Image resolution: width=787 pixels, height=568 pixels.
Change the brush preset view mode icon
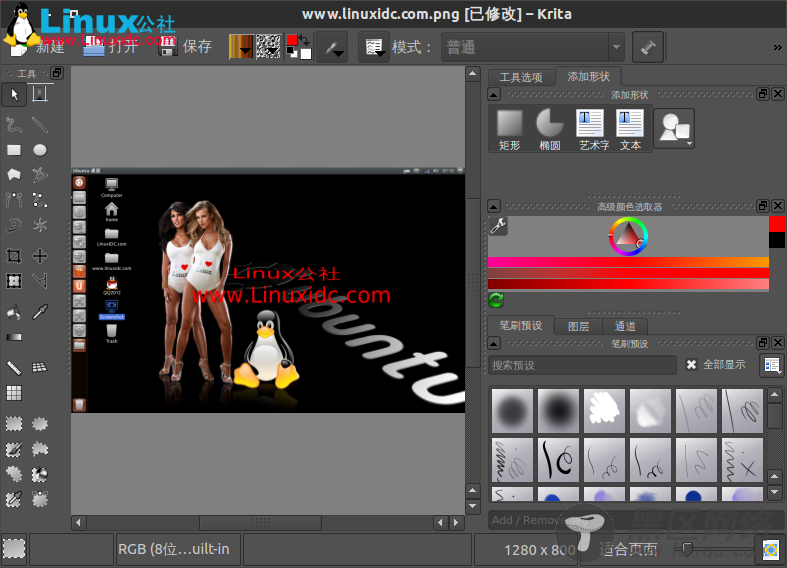771,365
